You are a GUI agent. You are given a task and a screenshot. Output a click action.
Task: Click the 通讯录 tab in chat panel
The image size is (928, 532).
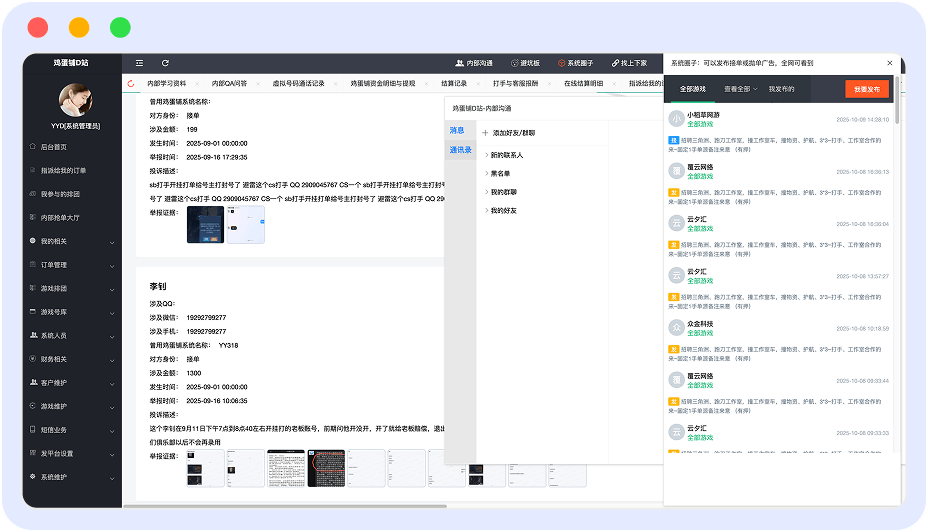coord(460,150)
